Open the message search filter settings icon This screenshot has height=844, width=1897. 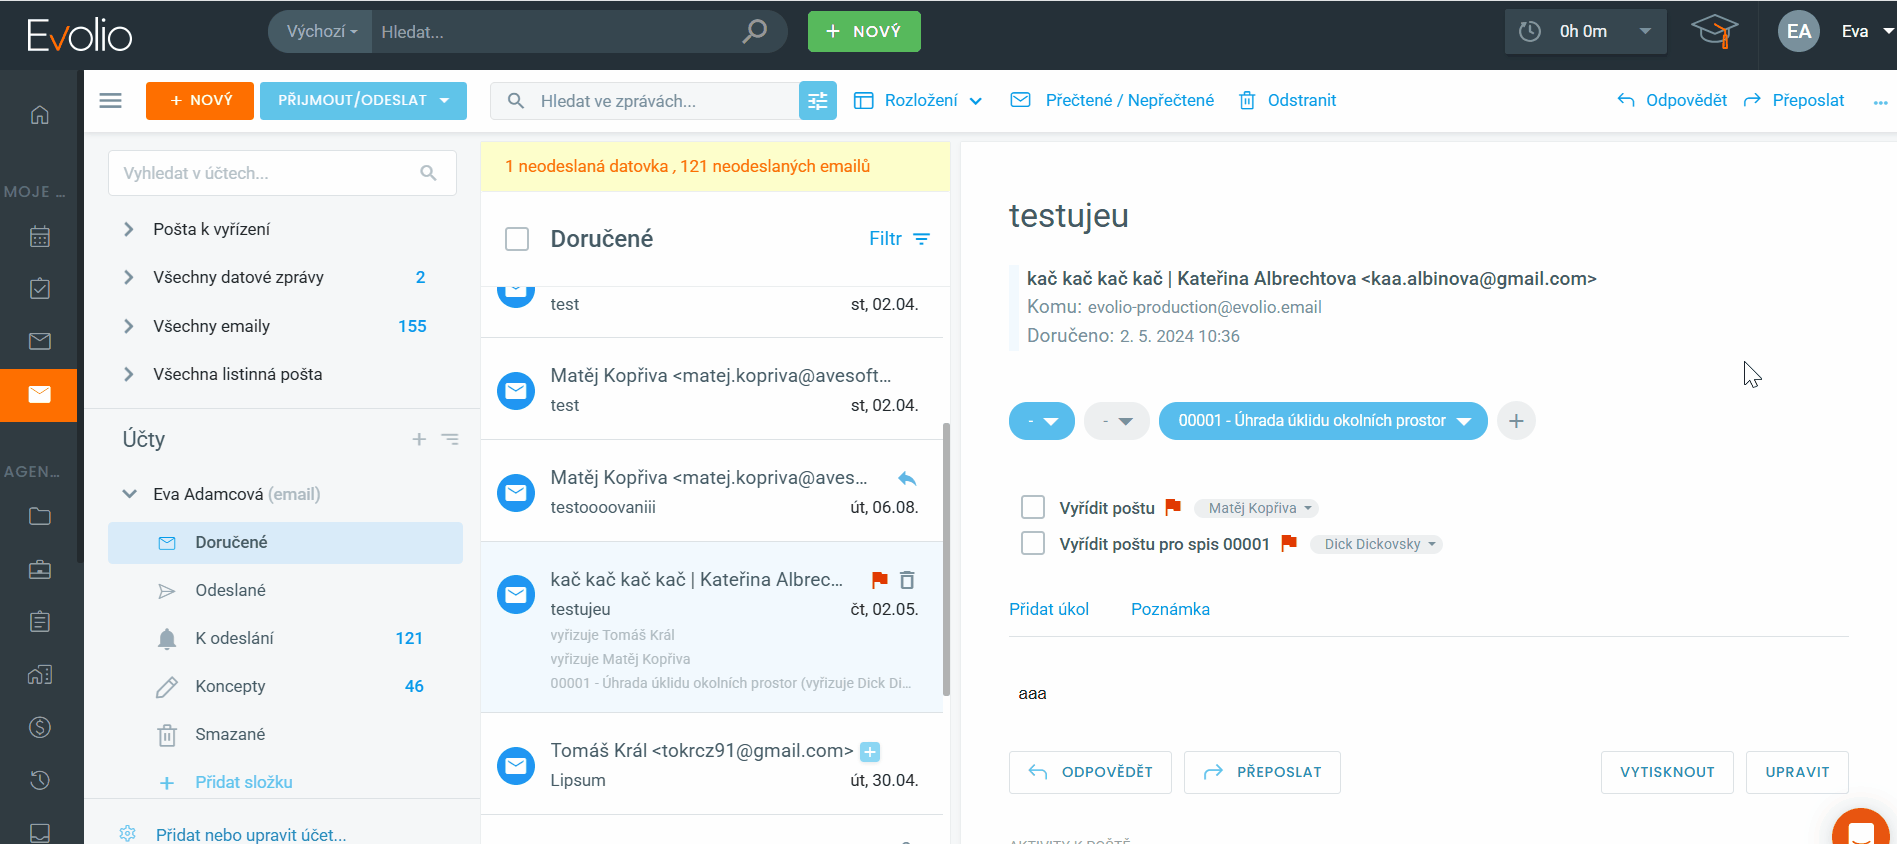point(817,101)
